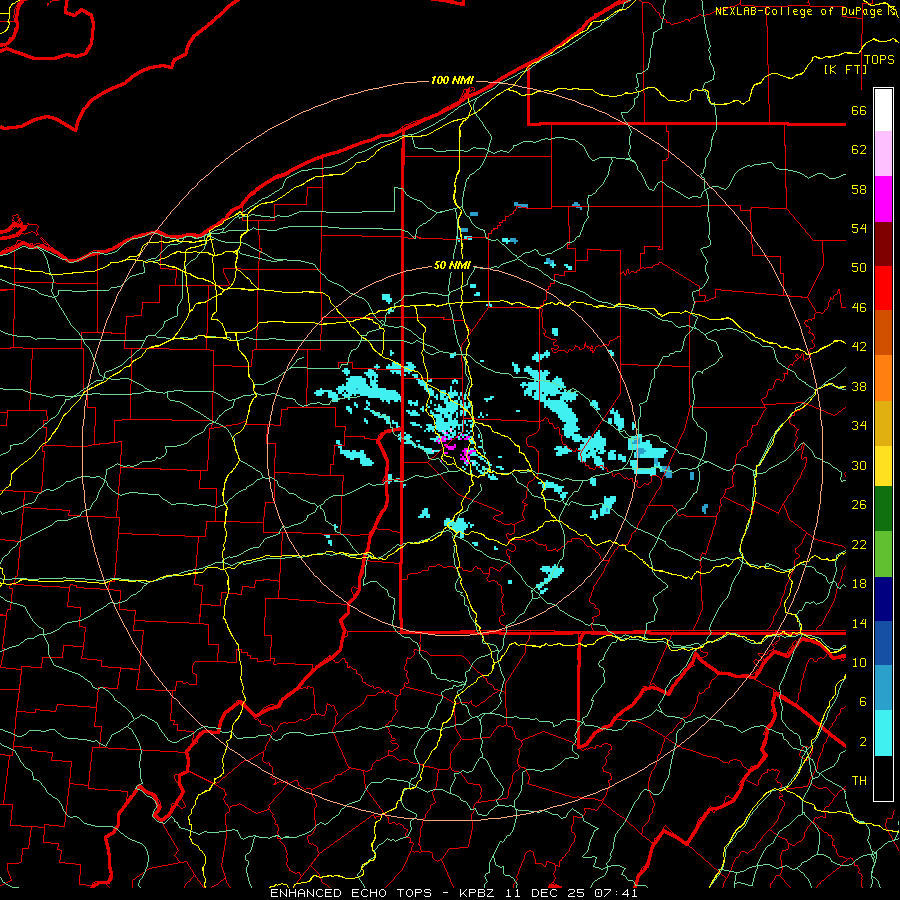Click the medium blue legend swatch
Viewport: 900px width, 900px height.
(883, 643)
